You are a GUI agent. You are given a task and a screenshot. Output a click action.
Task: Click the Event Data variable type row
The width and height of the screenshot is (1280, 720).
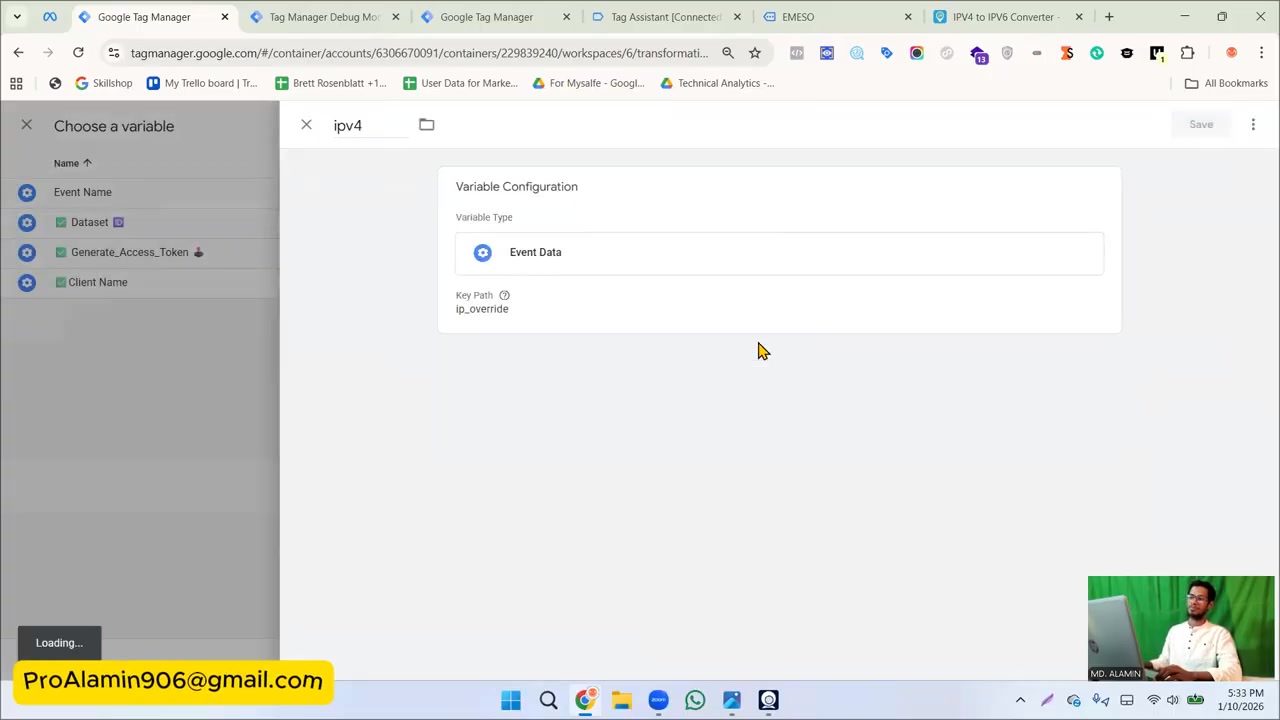(x=779, y=252)
